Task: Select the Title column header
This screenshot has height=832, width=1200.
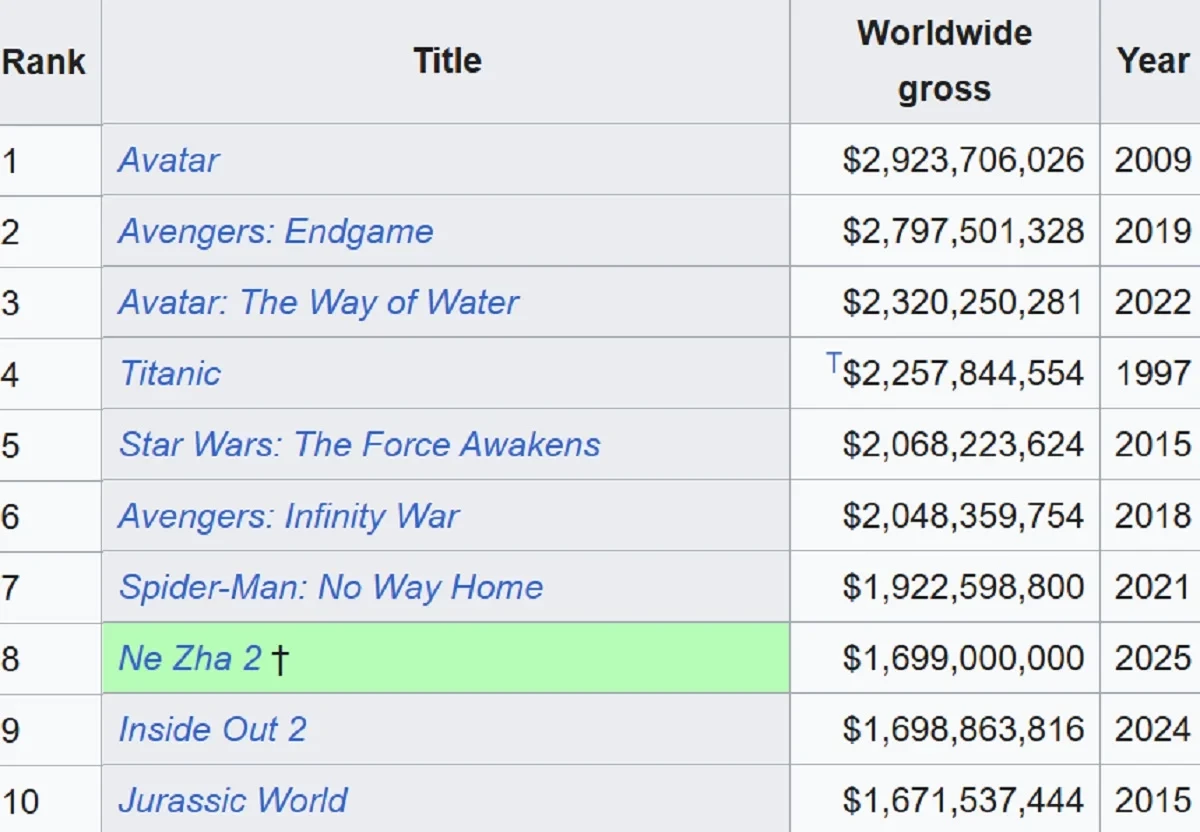Action: (447, 61)
